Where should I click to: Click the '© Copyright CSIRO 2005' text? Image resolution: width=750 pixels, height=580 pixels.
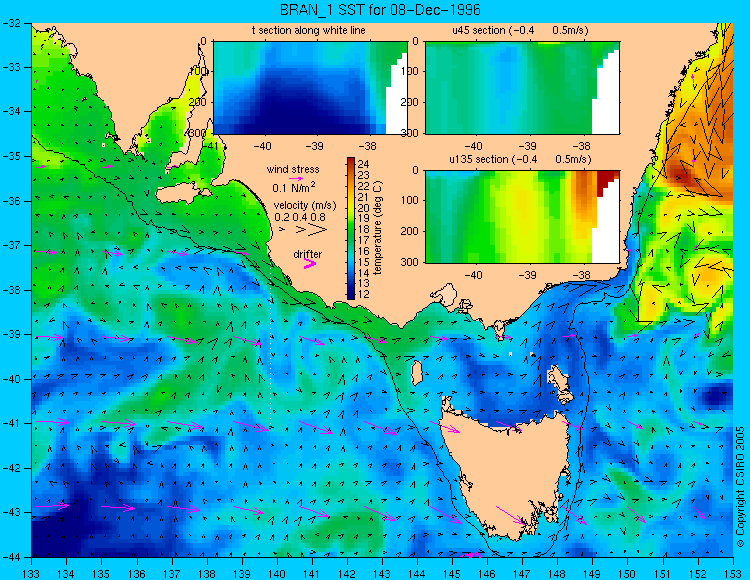click(x=740, y=487)
